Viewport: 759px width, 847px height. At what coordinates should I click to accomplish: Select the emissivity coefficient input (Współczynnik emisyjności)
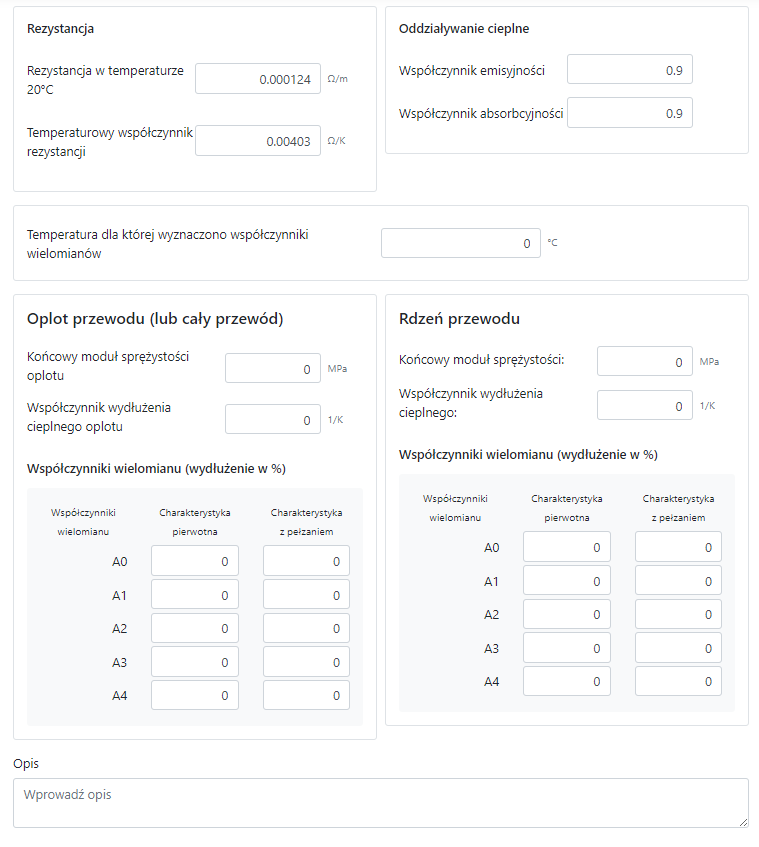click(x=629, y=70)
